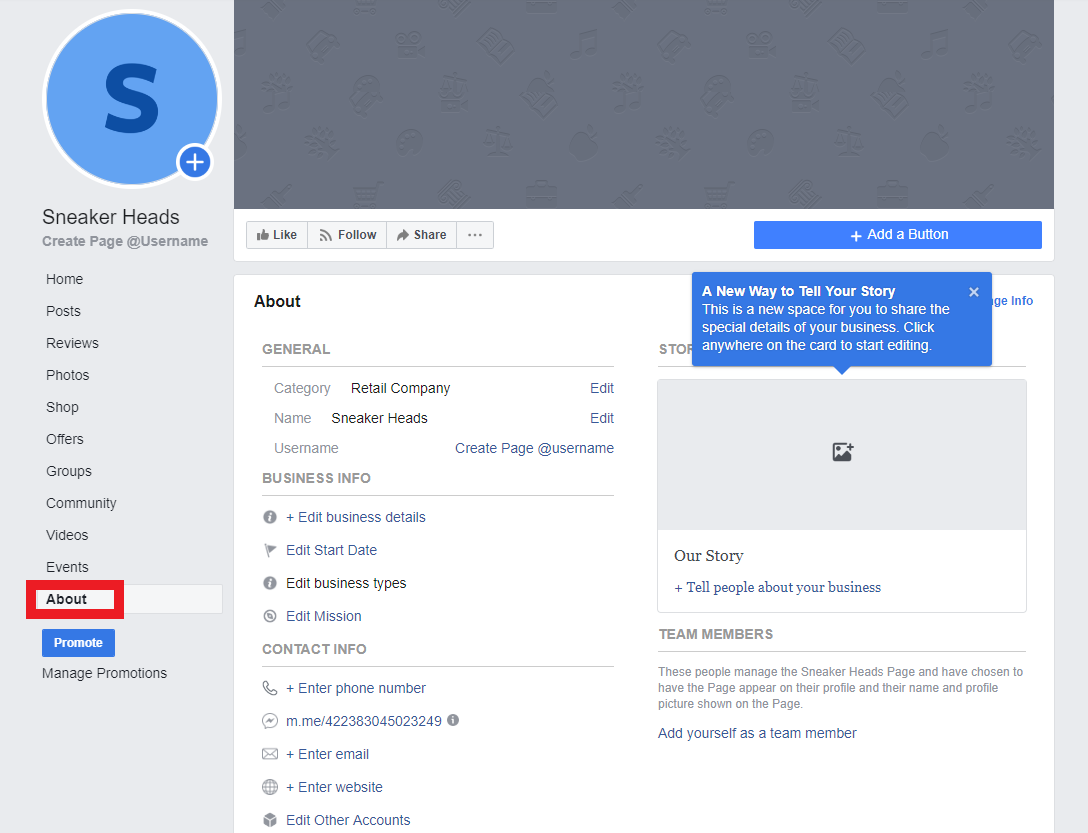Click + Tell people about your business

777,587
